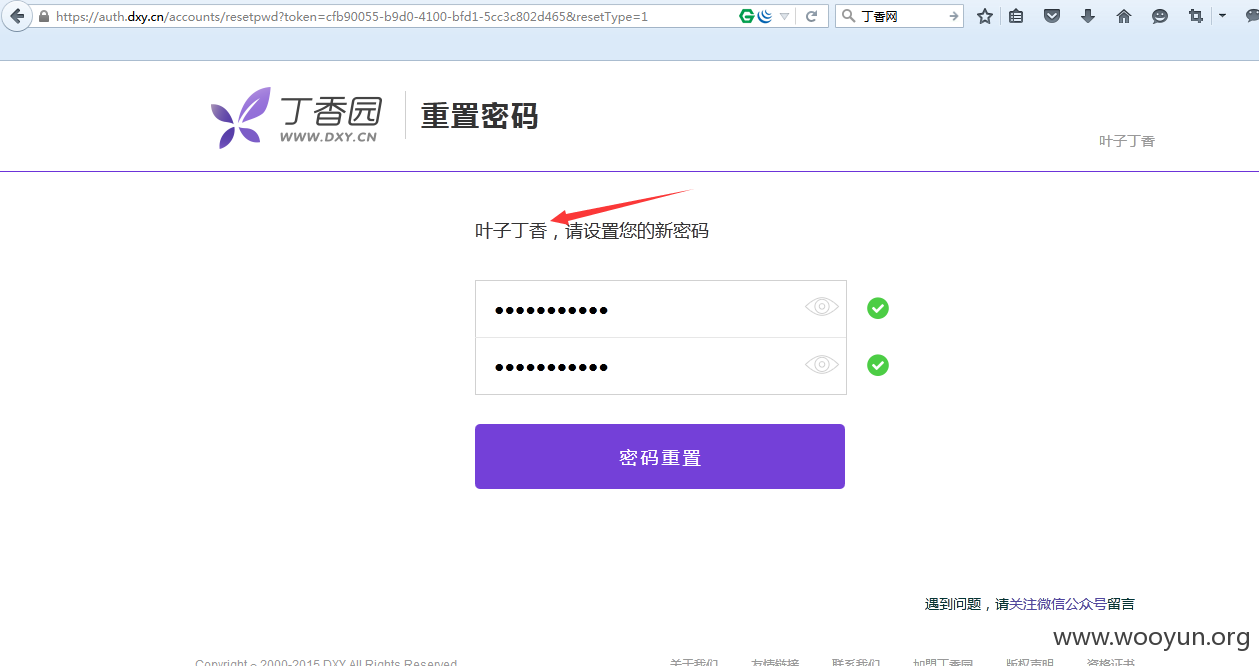
Task: Open the 版权声明 footer link
Action: pos(1030,662)
